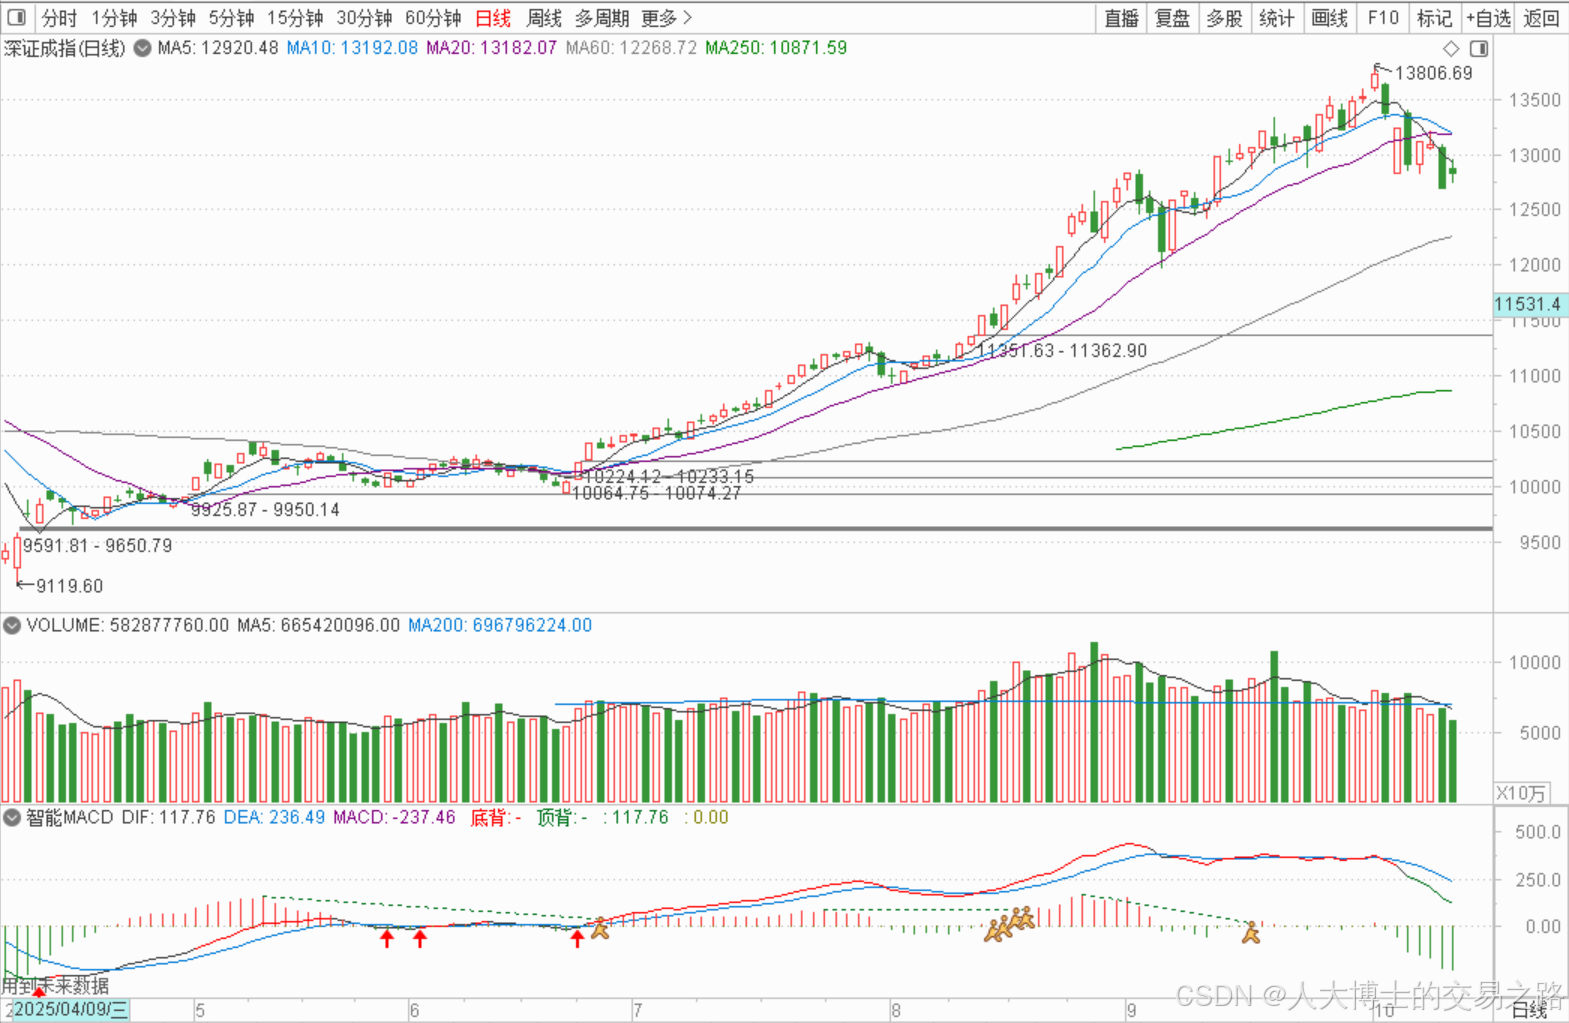Toggle the right side panel icon
1569x1023 pixels.
(x=1479, y=48)
